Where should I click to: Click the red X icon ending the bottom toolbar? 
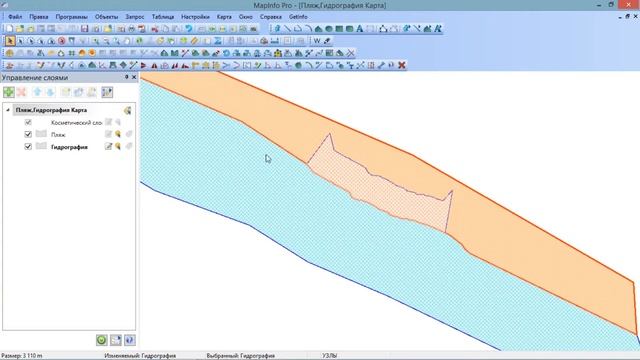pos(402,65)
